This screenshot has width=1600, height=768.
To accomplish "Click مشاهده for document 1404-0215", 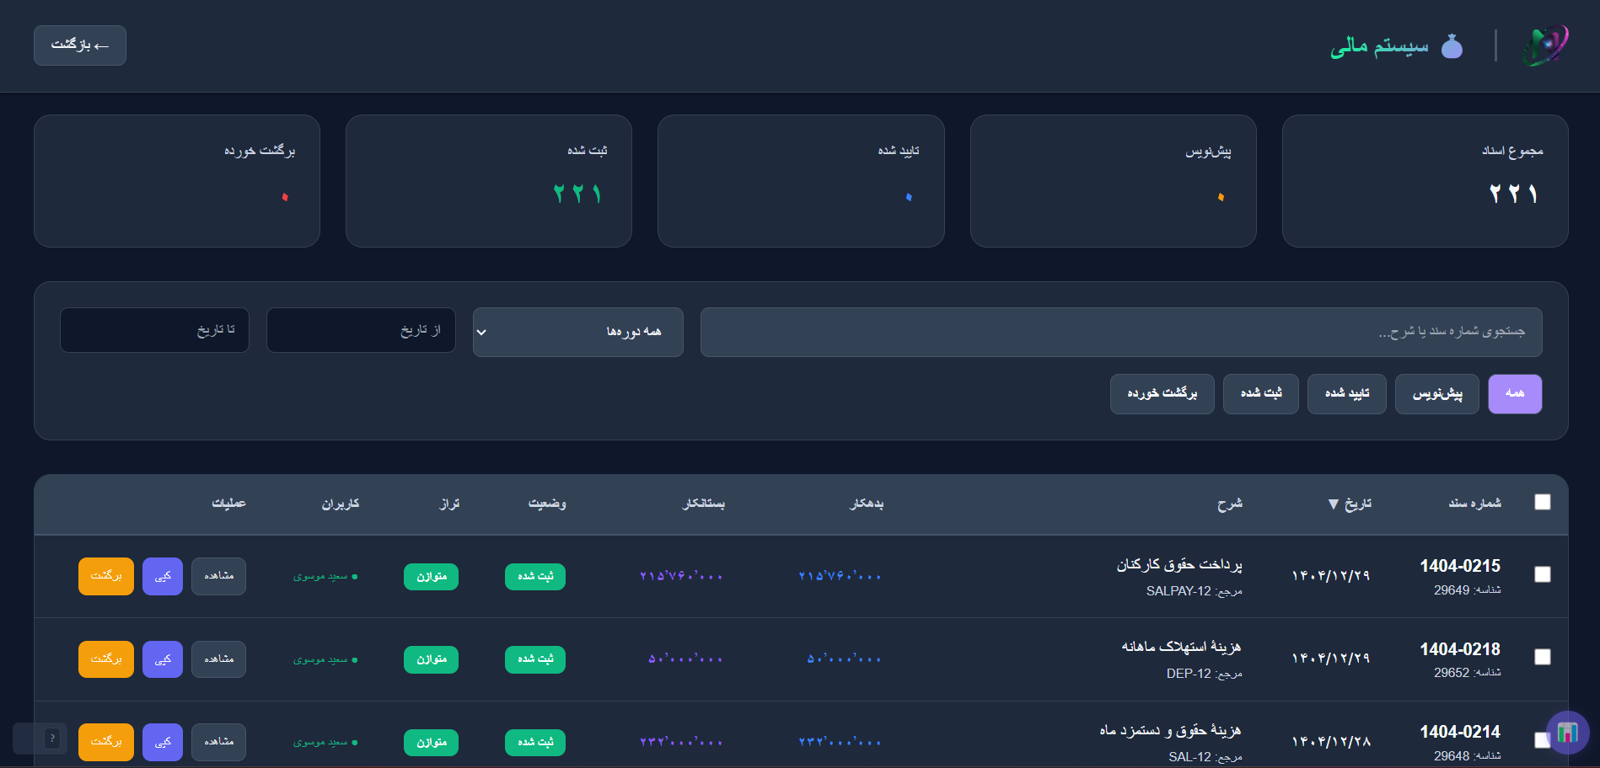I will pos(218,576).
